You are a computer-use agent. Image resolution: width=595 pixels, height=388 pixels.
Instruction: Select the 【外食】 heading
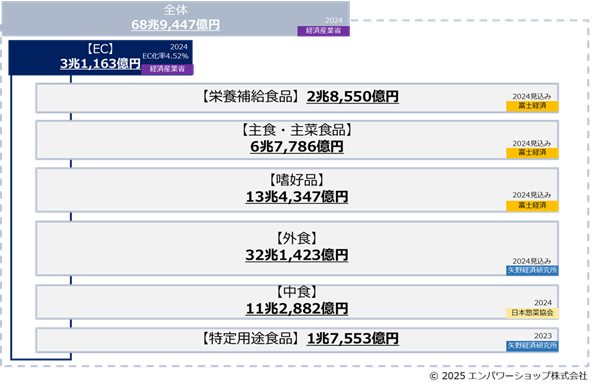pos(297,238)
